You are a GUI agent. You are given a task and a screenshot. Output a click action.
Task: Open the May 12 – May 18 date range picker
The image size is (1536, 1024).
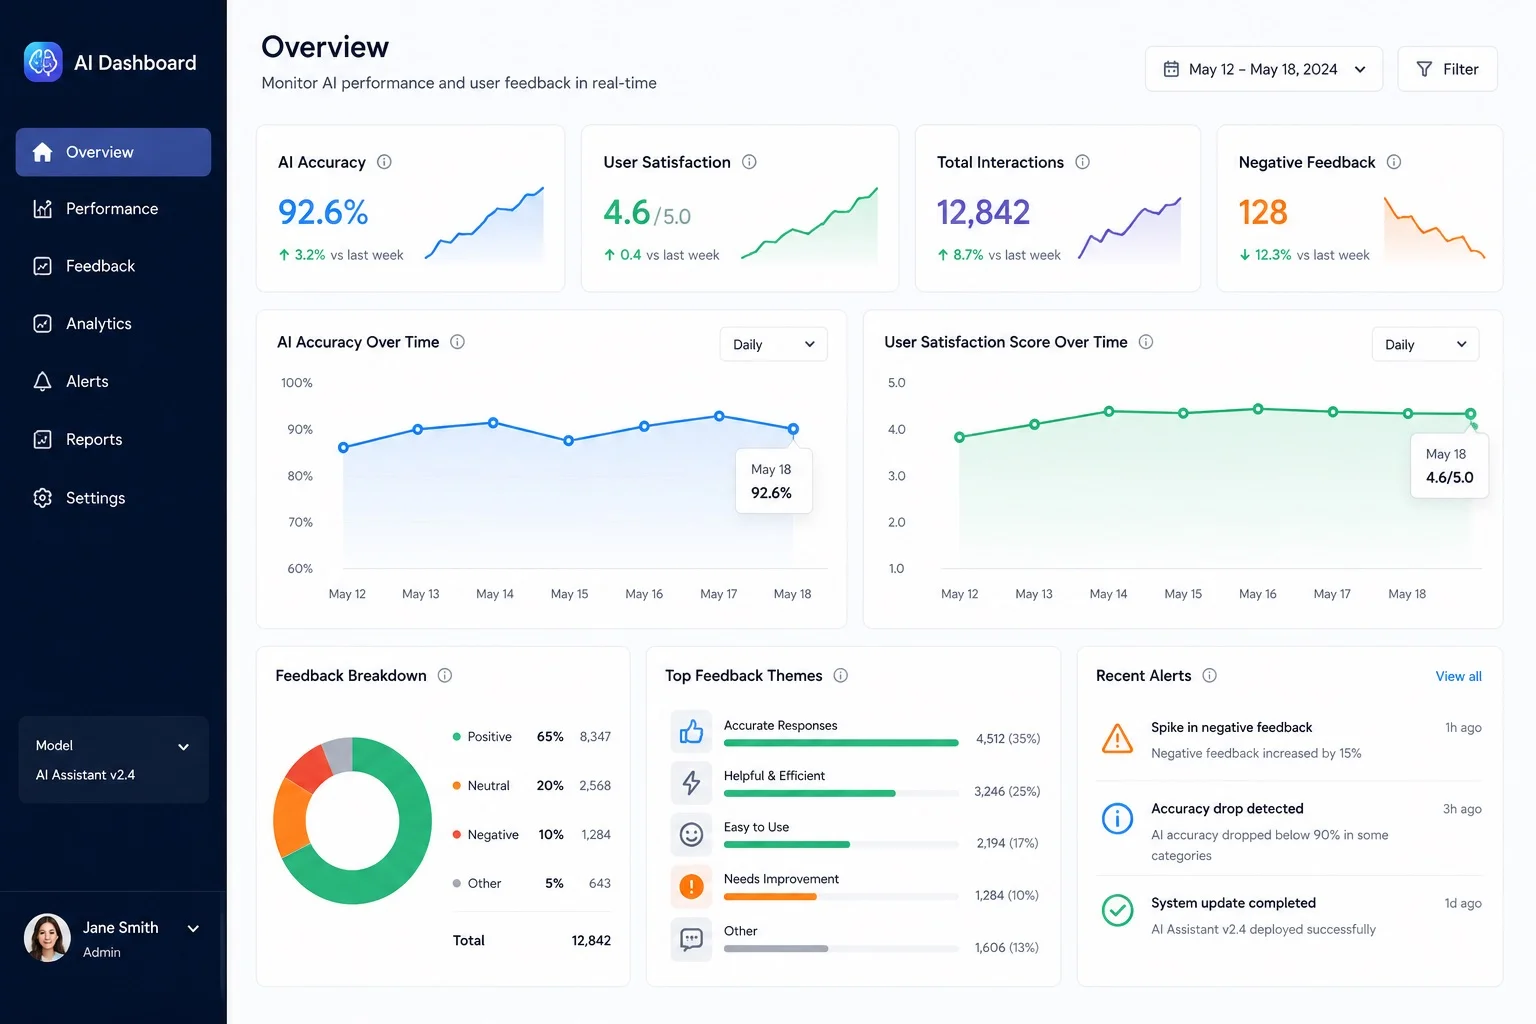(1264, 69)
